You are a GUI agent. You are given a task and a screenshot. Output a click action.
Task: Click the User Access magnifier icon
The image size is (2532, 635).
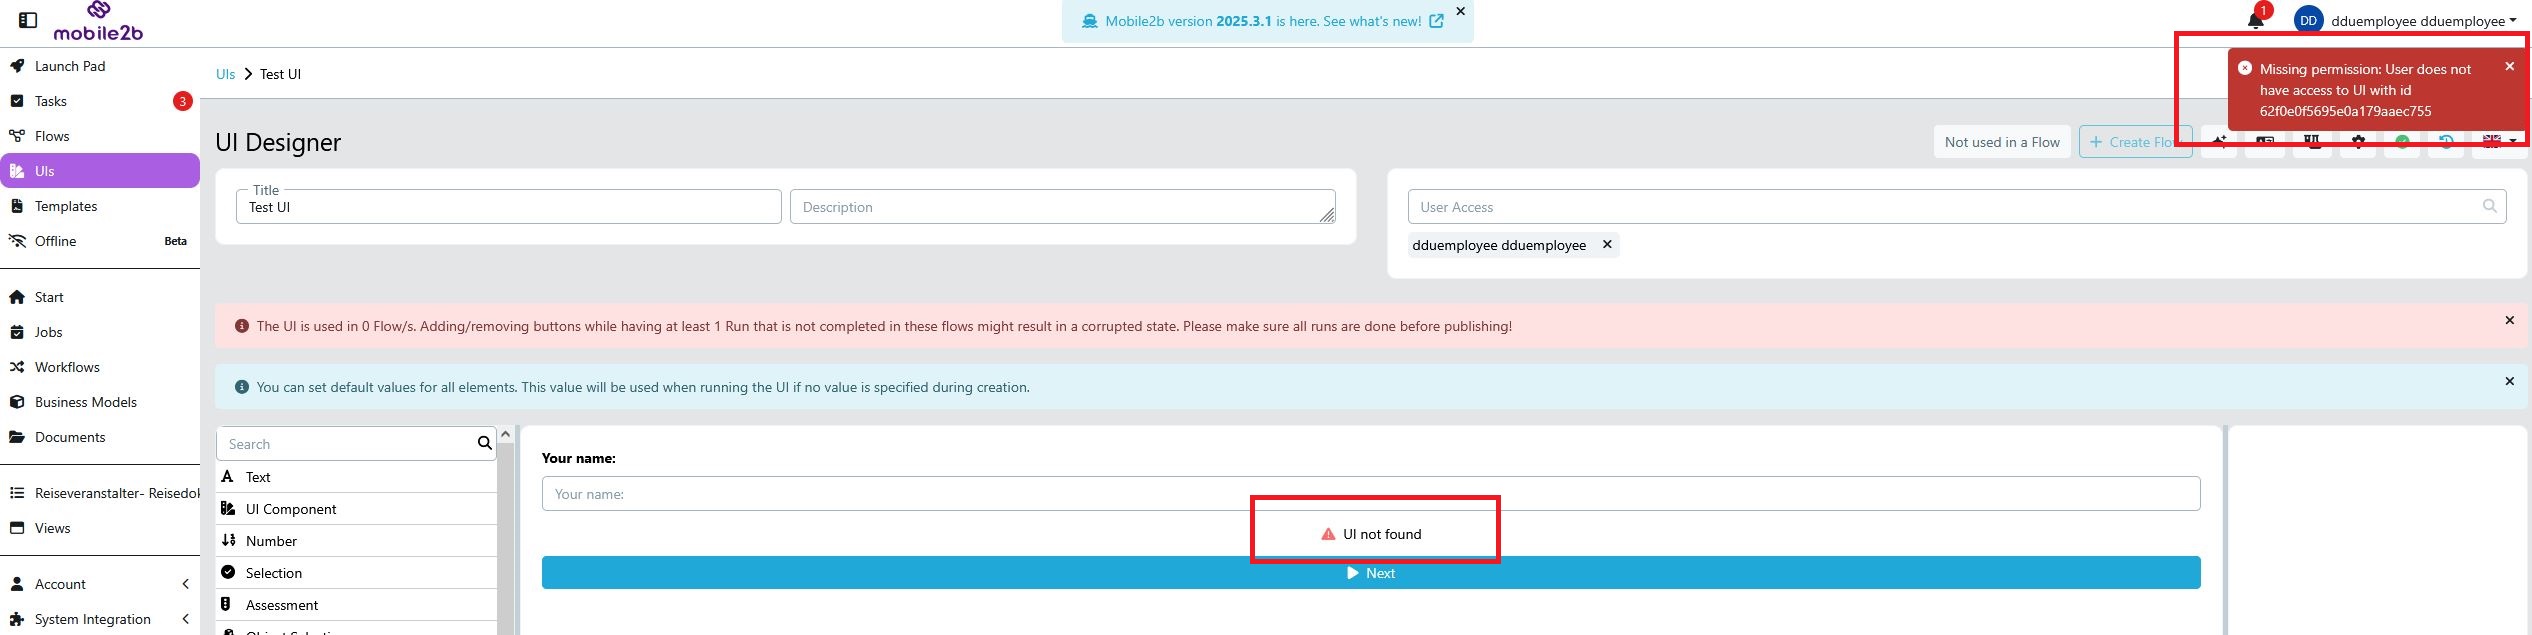tap(2490, 206)
